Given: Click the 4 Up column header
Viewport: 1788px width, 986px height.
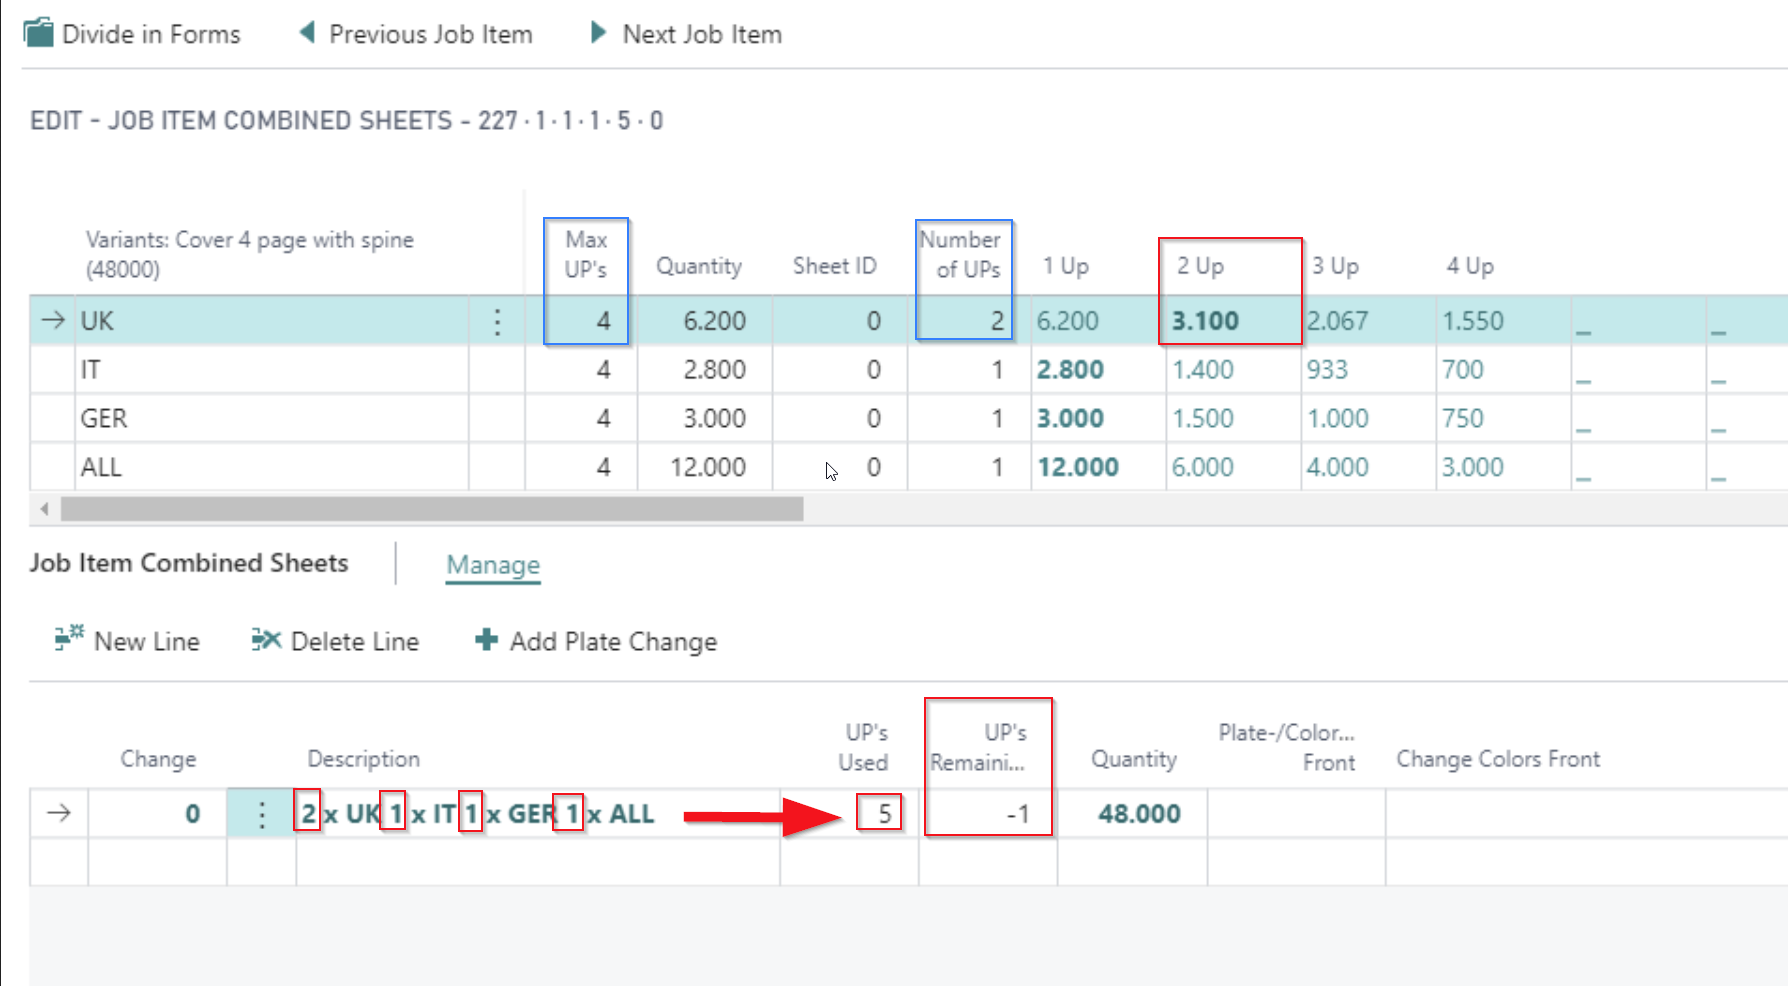Looking at the screenshot, I should (x=1470, y=266).
